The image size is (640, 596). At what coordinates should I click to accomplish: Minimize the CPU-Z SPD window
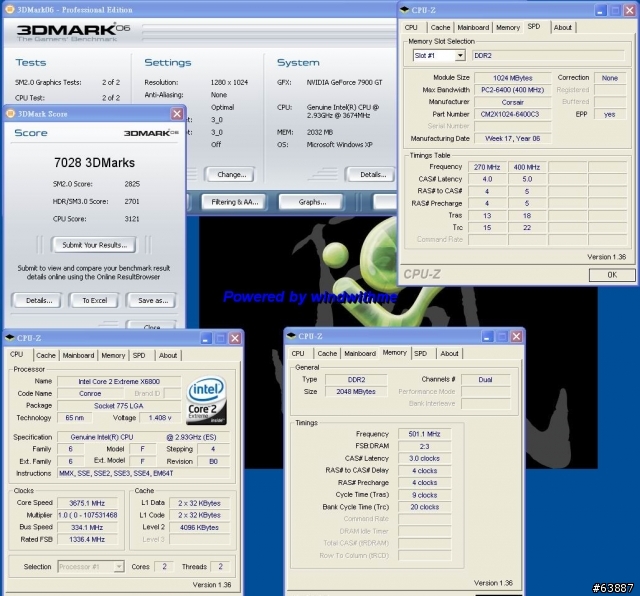click(600, 10)
